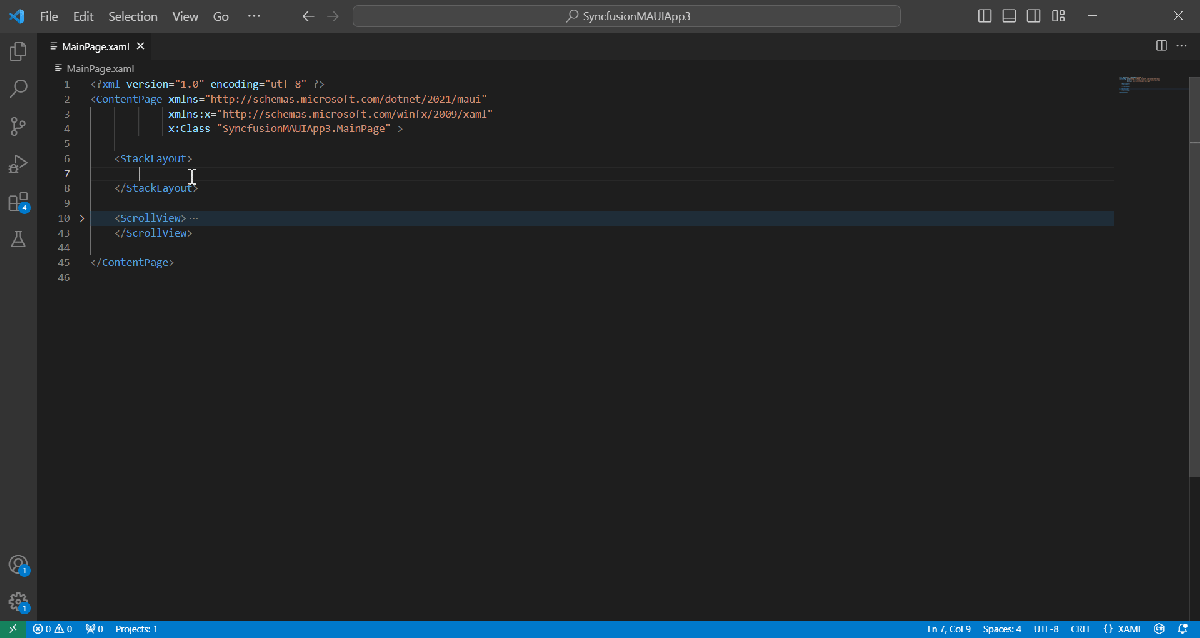Screen dimensions: 1200x638
Task: Click the folded ellipsis after ScrollView tag
Action: point(194,218)
